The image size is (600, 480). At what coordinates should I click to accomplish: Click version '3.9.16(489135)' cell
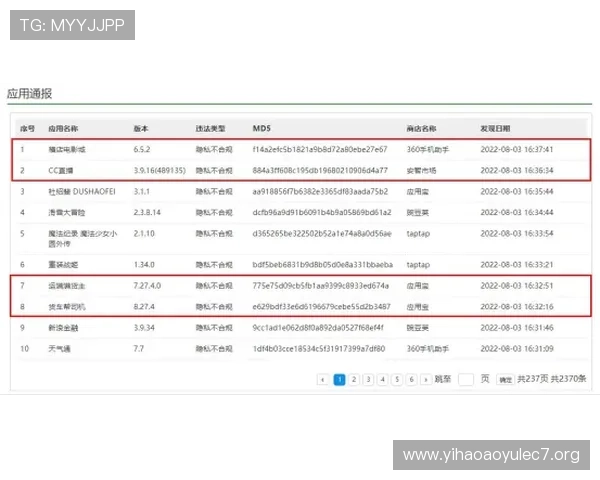click(160, 170)
